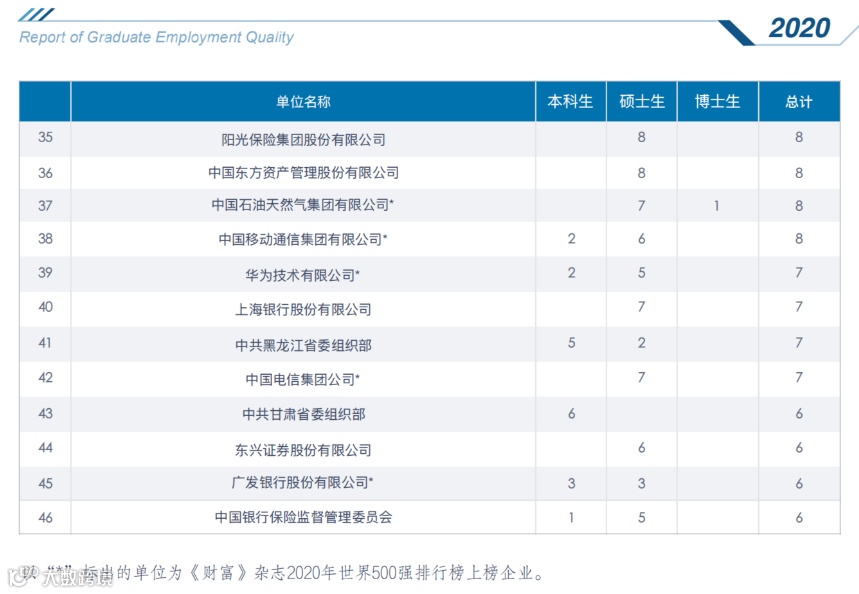Viewport: 859px width, 594px height.
Task: Click row number 41
Action: pyautogui.click(x=45, y=343)
